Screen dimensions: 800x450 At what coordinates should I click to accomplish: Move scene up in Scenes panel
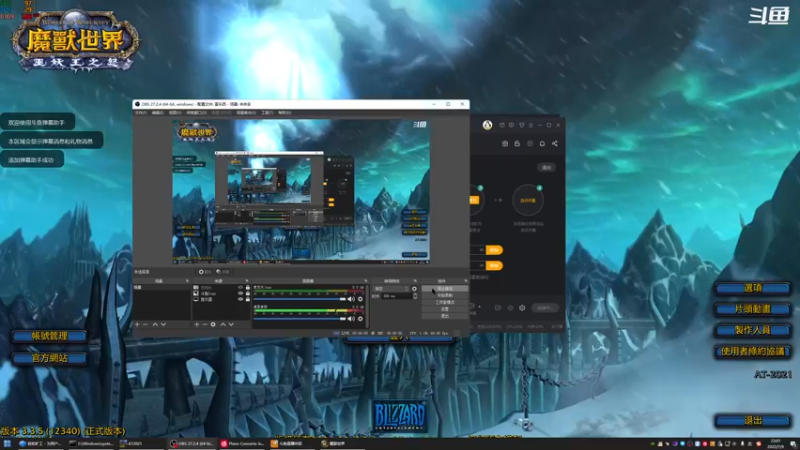tap(155, 324)
